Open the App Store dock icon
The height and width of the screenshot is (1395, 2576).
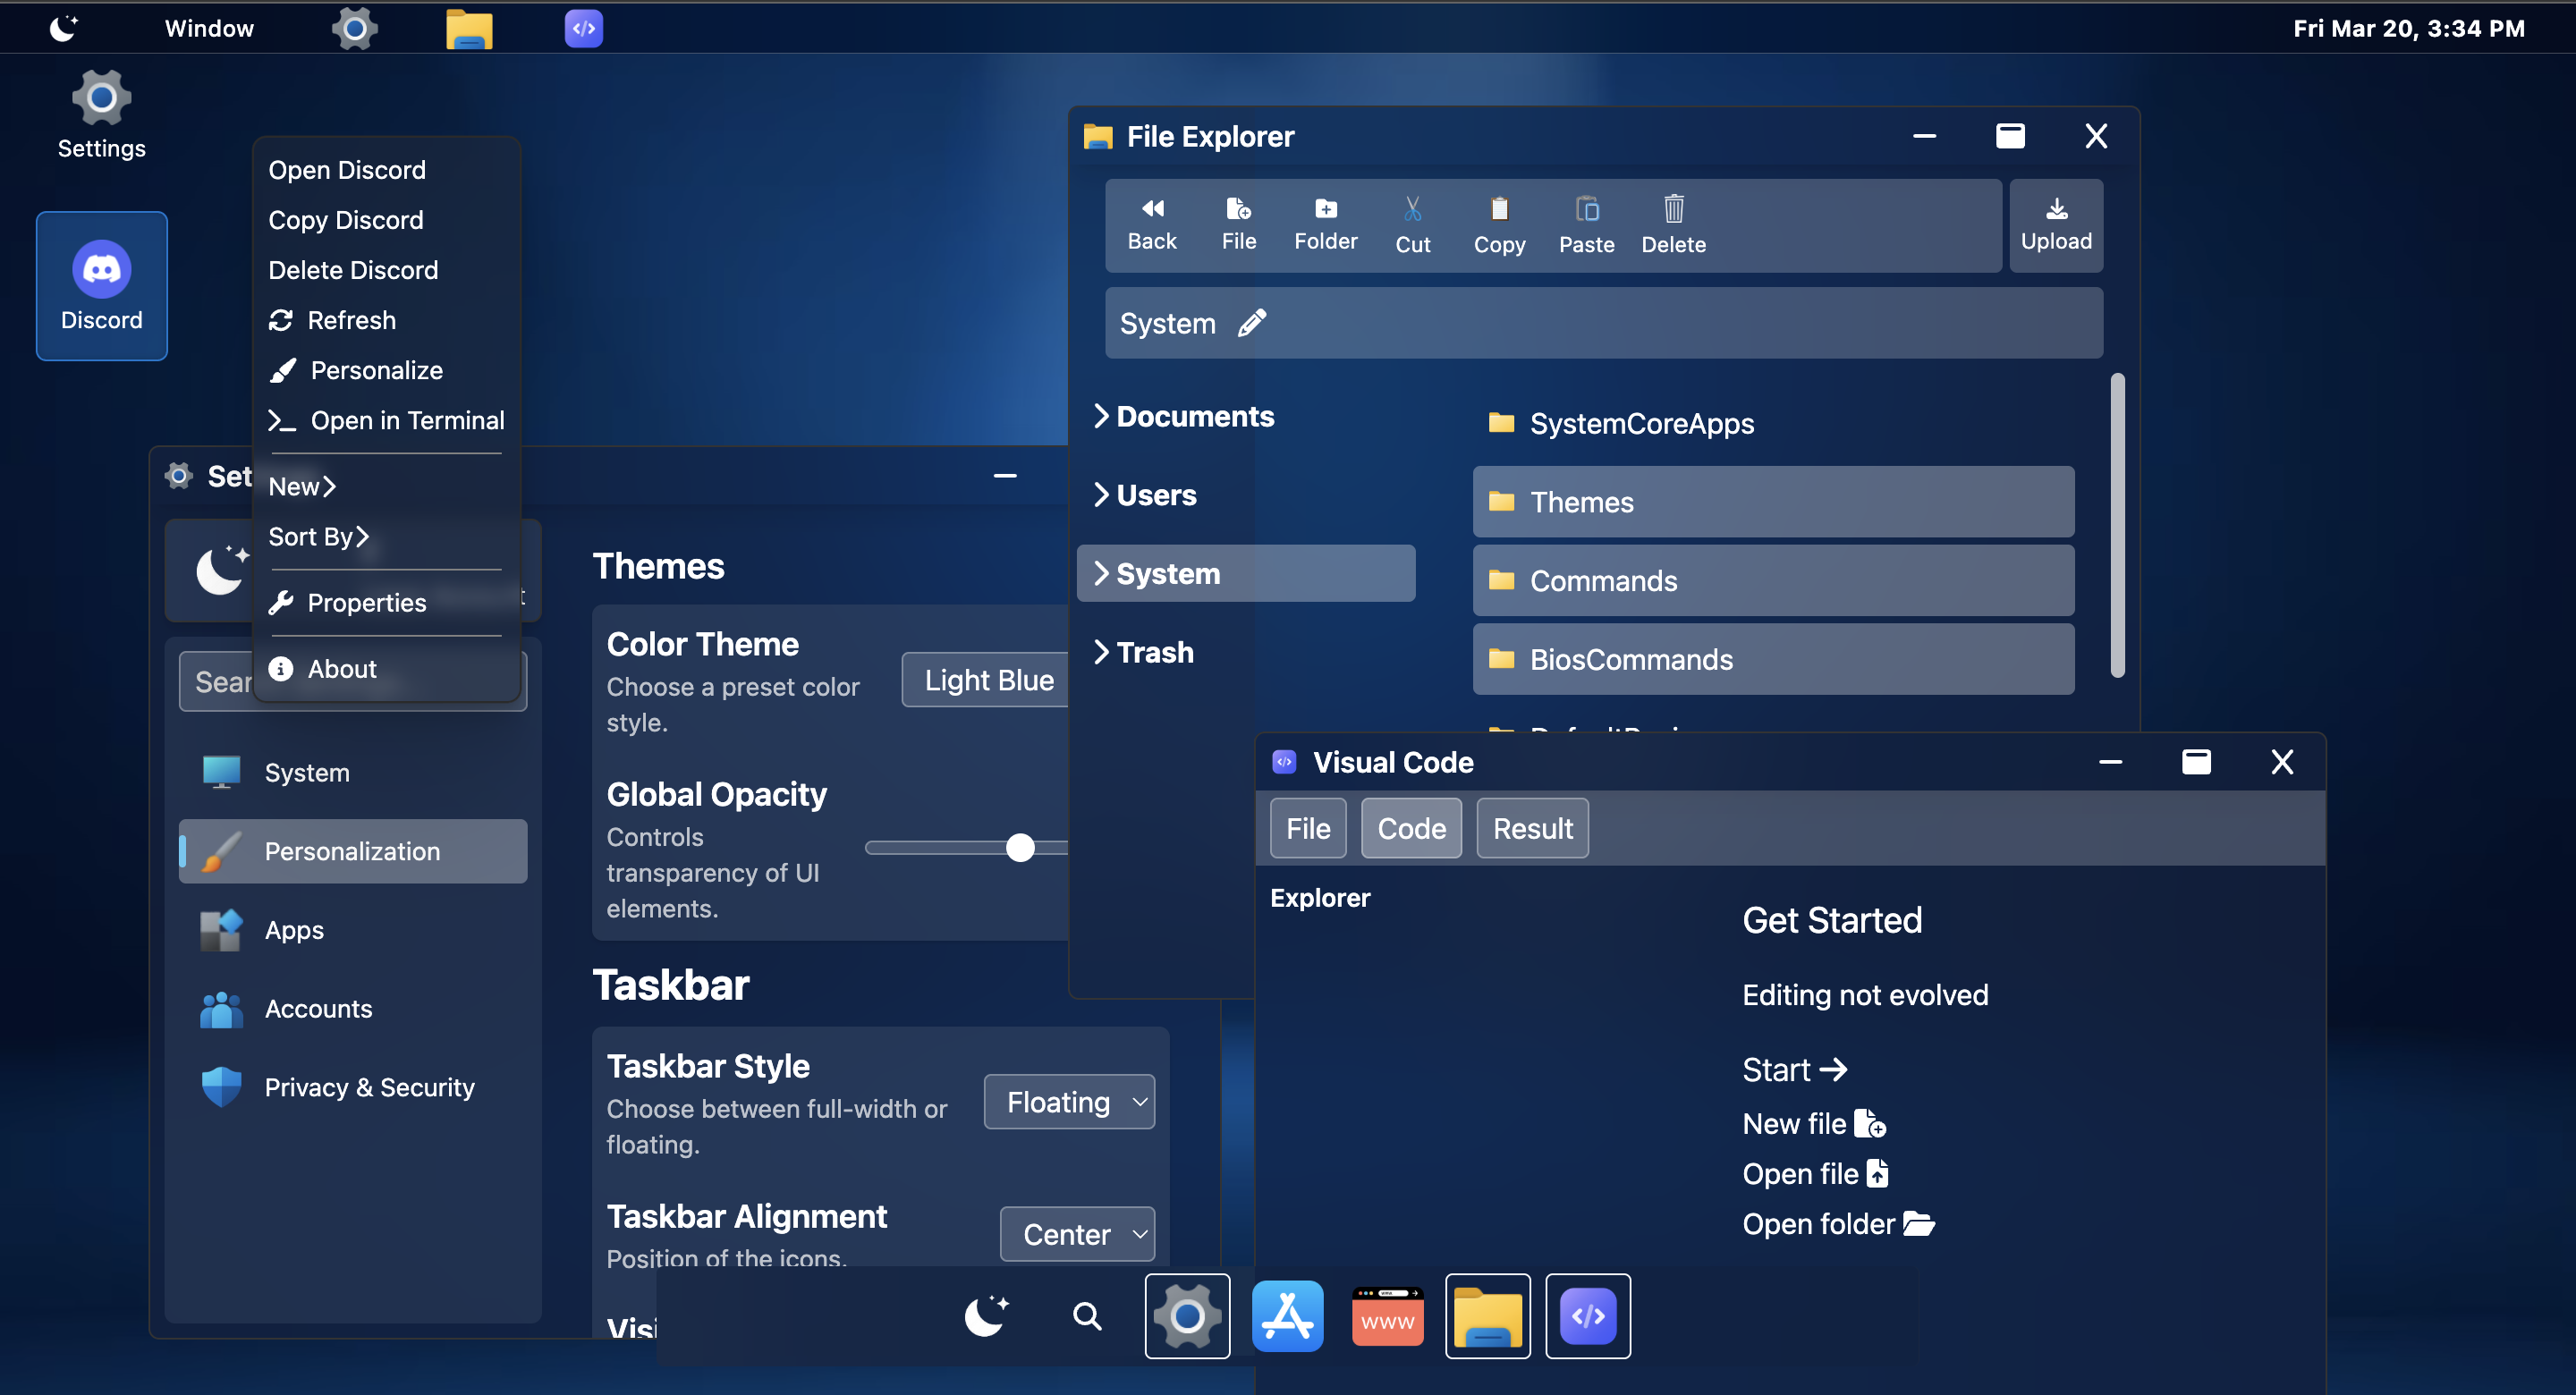[x=1287, y=1316]
